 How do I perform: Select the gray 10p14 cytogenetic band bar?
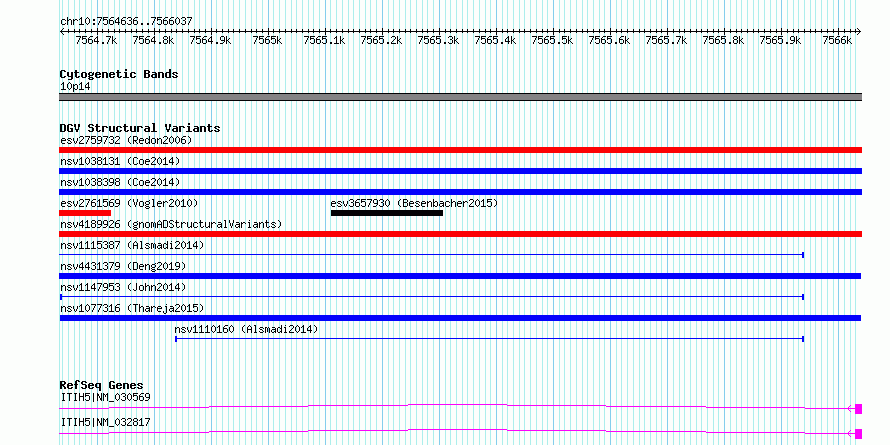tap(460, 97)
